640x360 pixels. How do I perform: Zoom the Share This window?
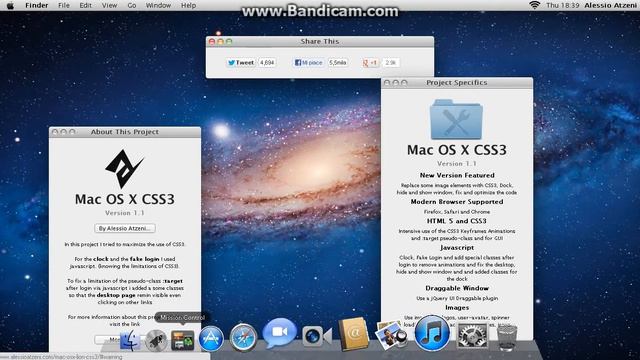click(229, 42)
